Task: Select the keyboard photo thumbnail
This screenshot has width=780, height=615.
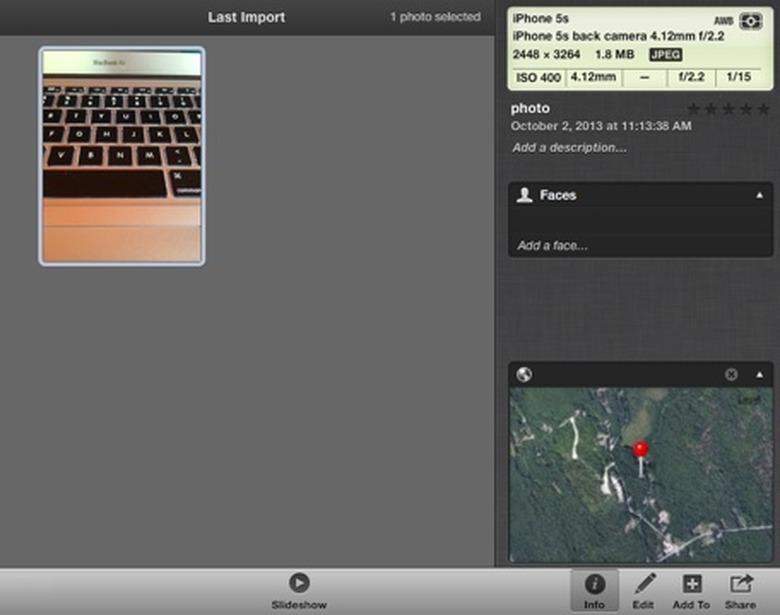Action: coord(121,156)
